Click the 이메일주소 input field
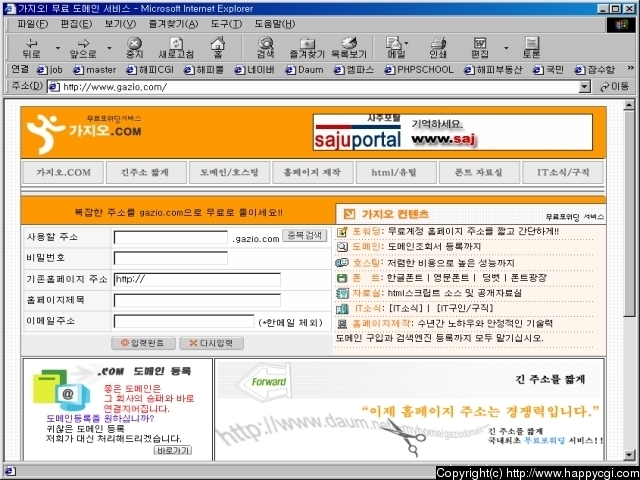Viewport: 640px width, 480px height. 184,321
